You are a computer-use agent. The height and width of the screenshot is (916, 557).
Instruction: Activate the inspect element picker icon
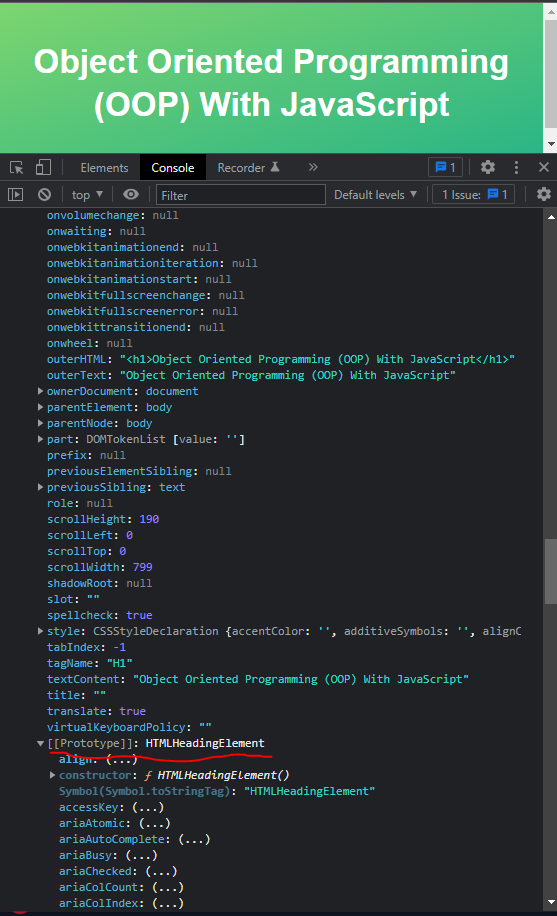[16, 168]
